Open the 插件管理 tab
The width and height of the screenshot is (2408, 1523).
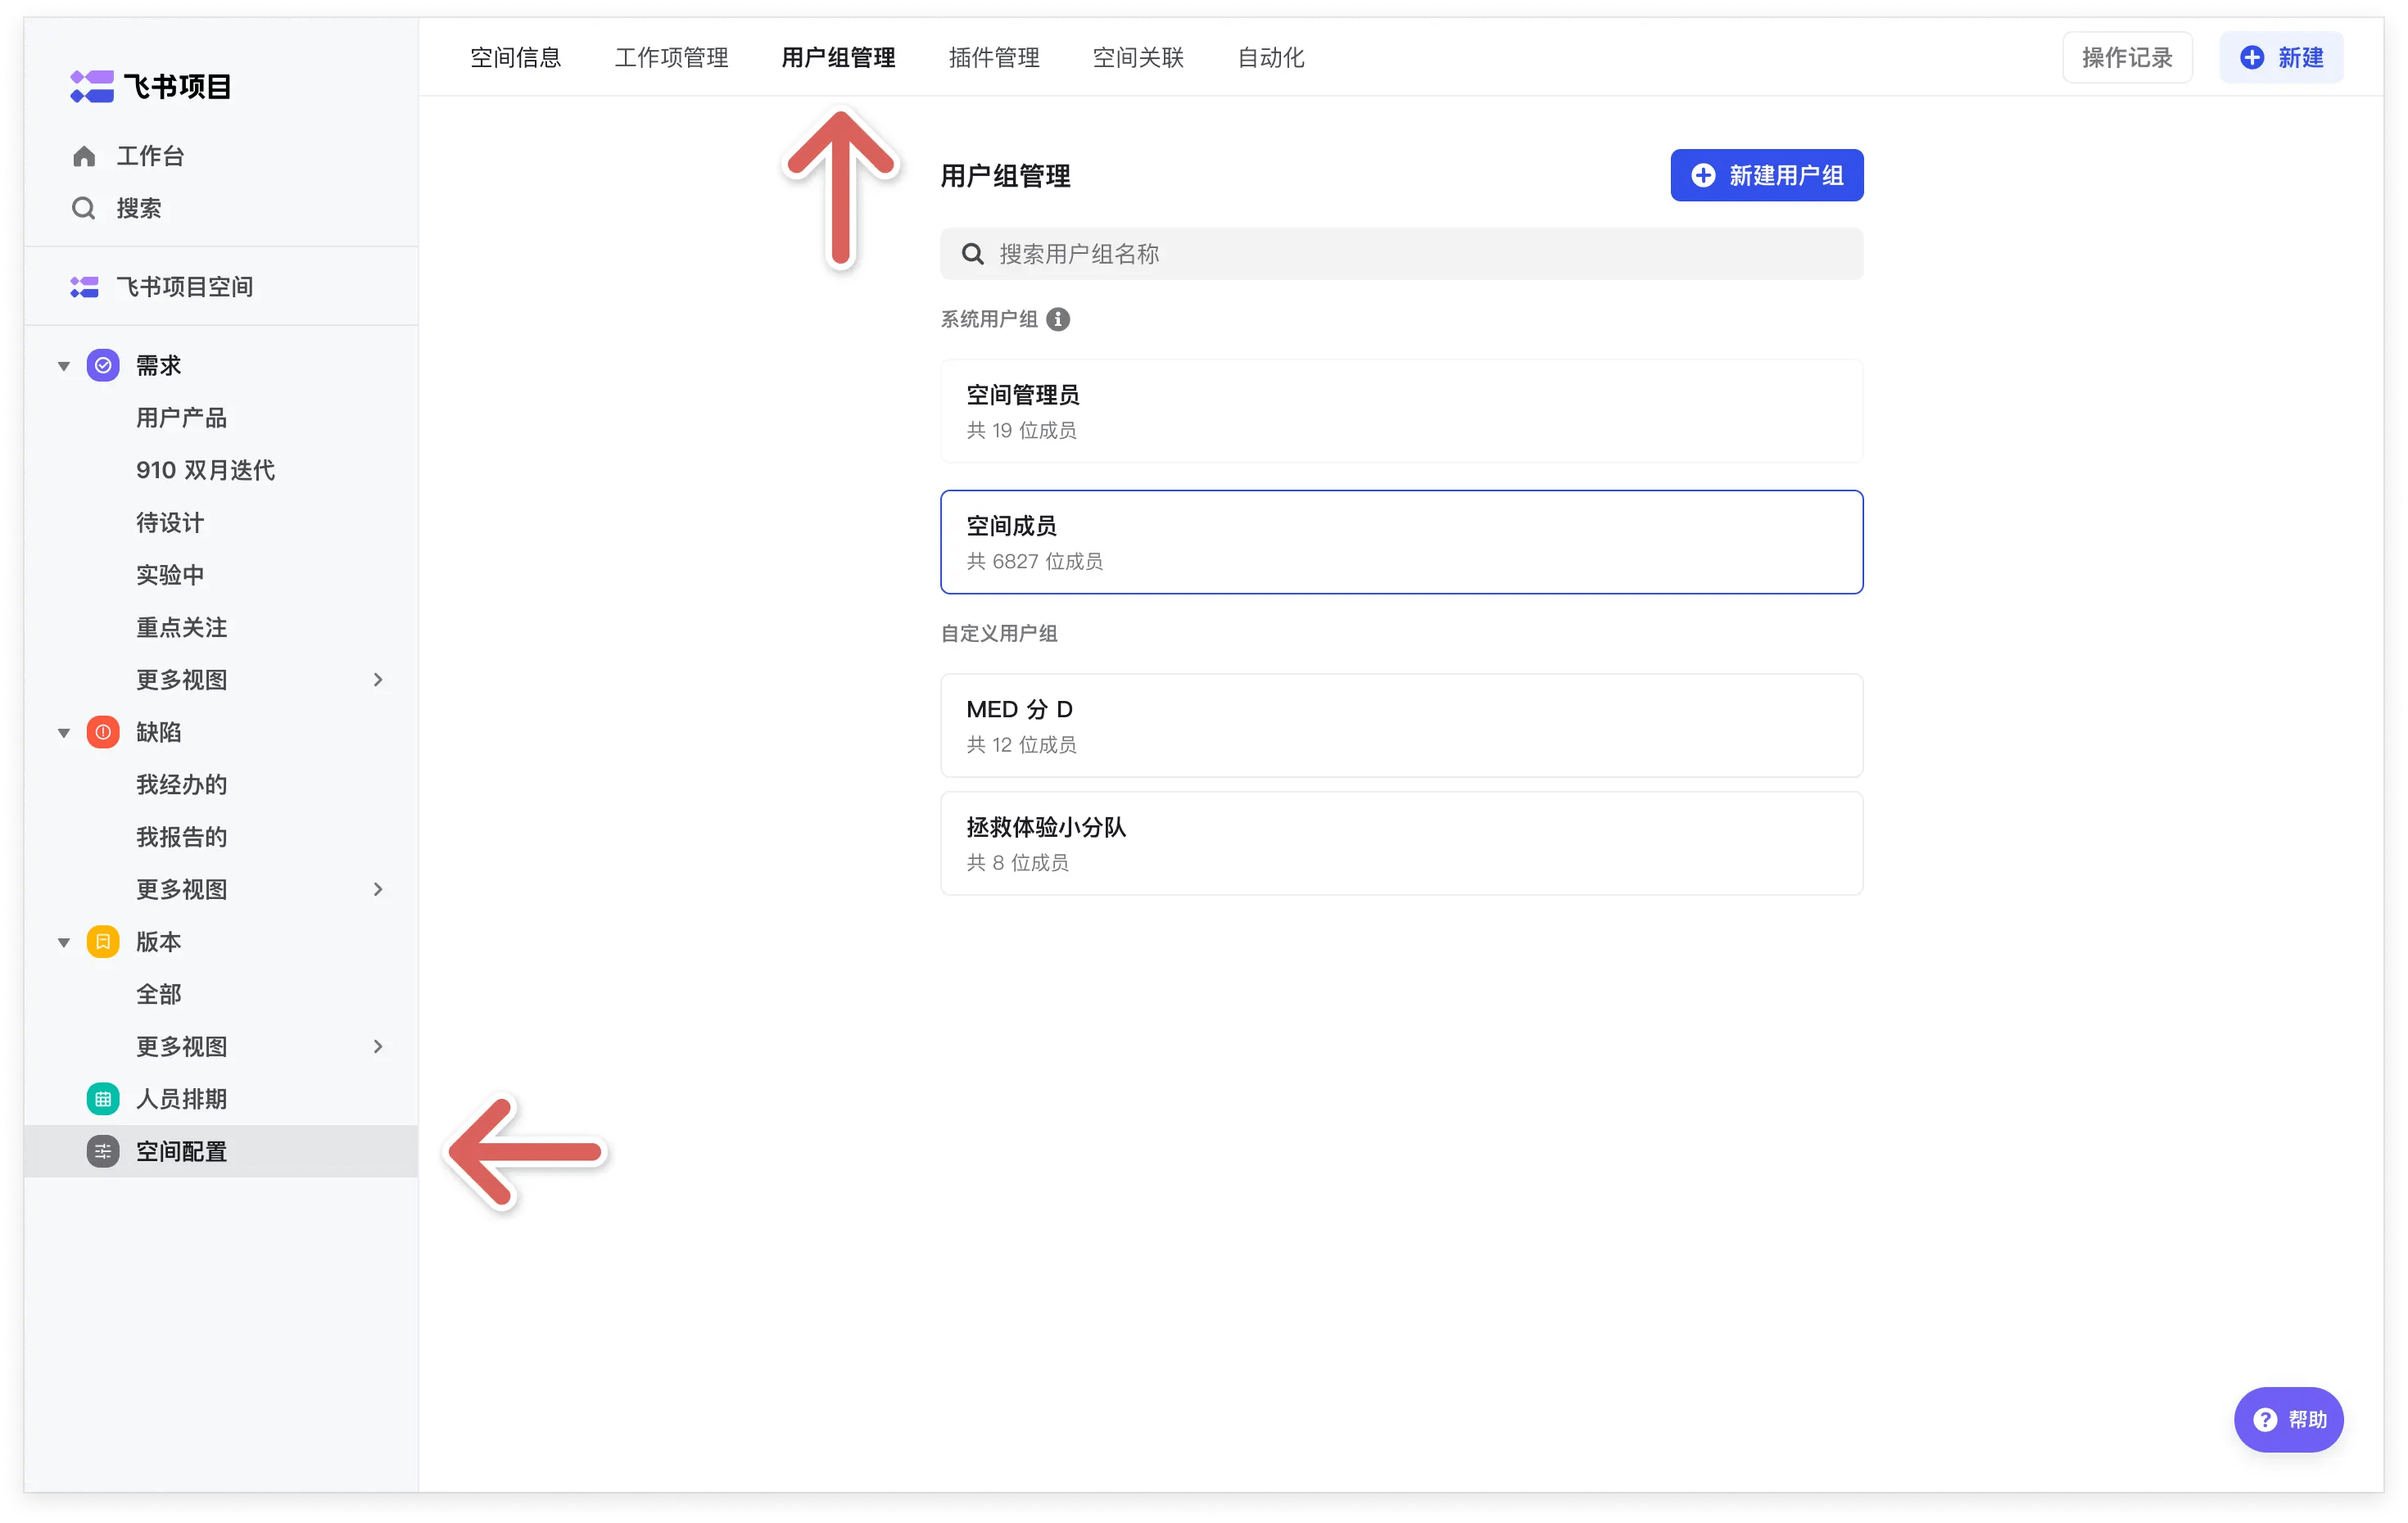coord(994,57)
